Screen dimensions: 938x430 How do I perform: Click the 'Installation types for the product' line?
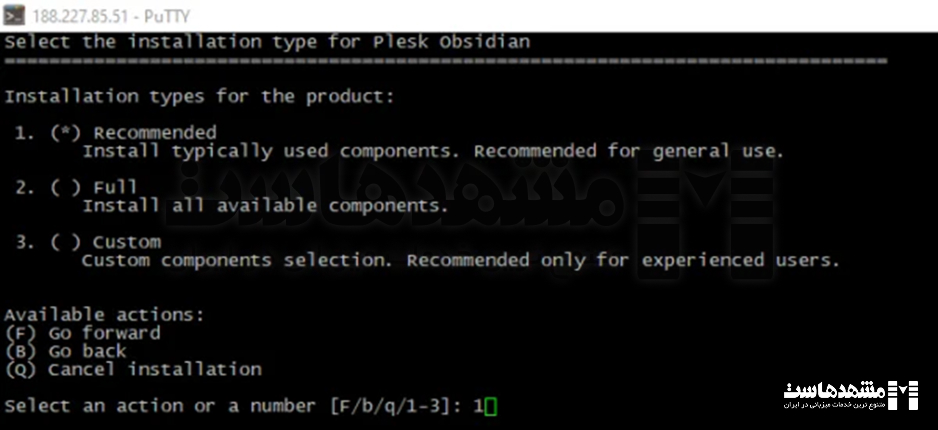coord(200,97)
